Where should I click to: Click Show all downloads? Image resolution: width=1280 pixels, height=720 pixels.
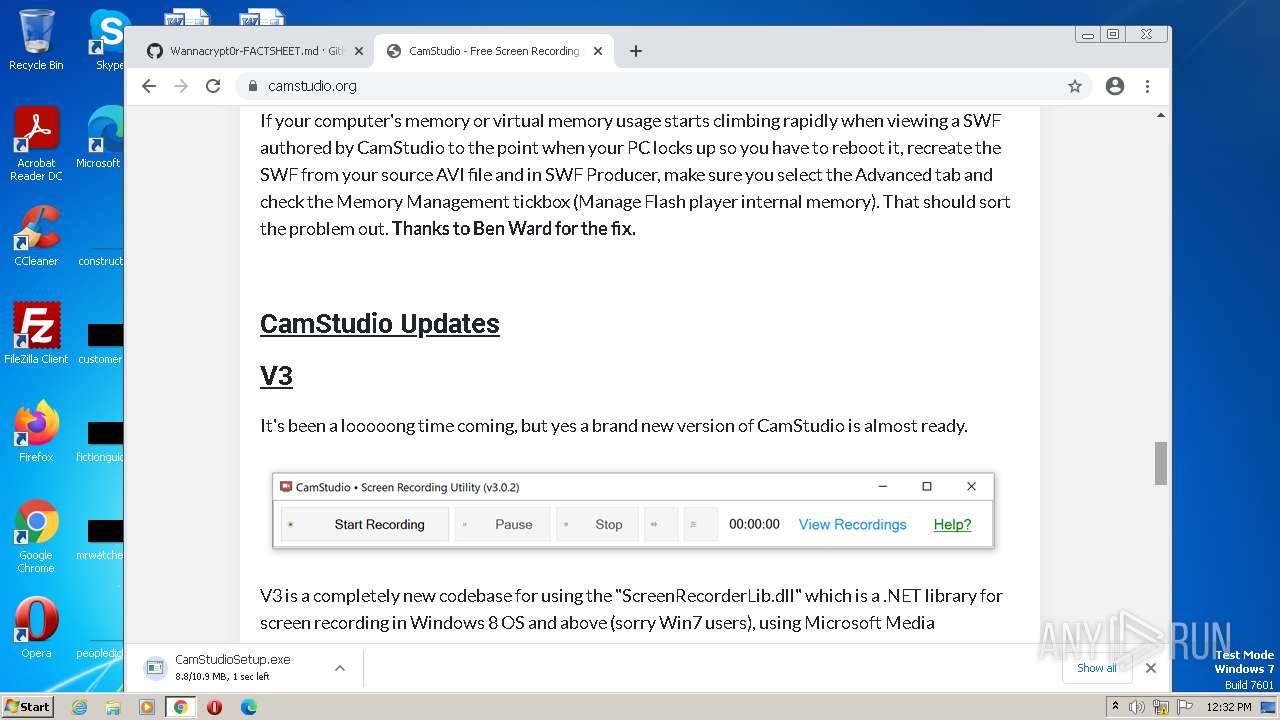[1096, 668]
